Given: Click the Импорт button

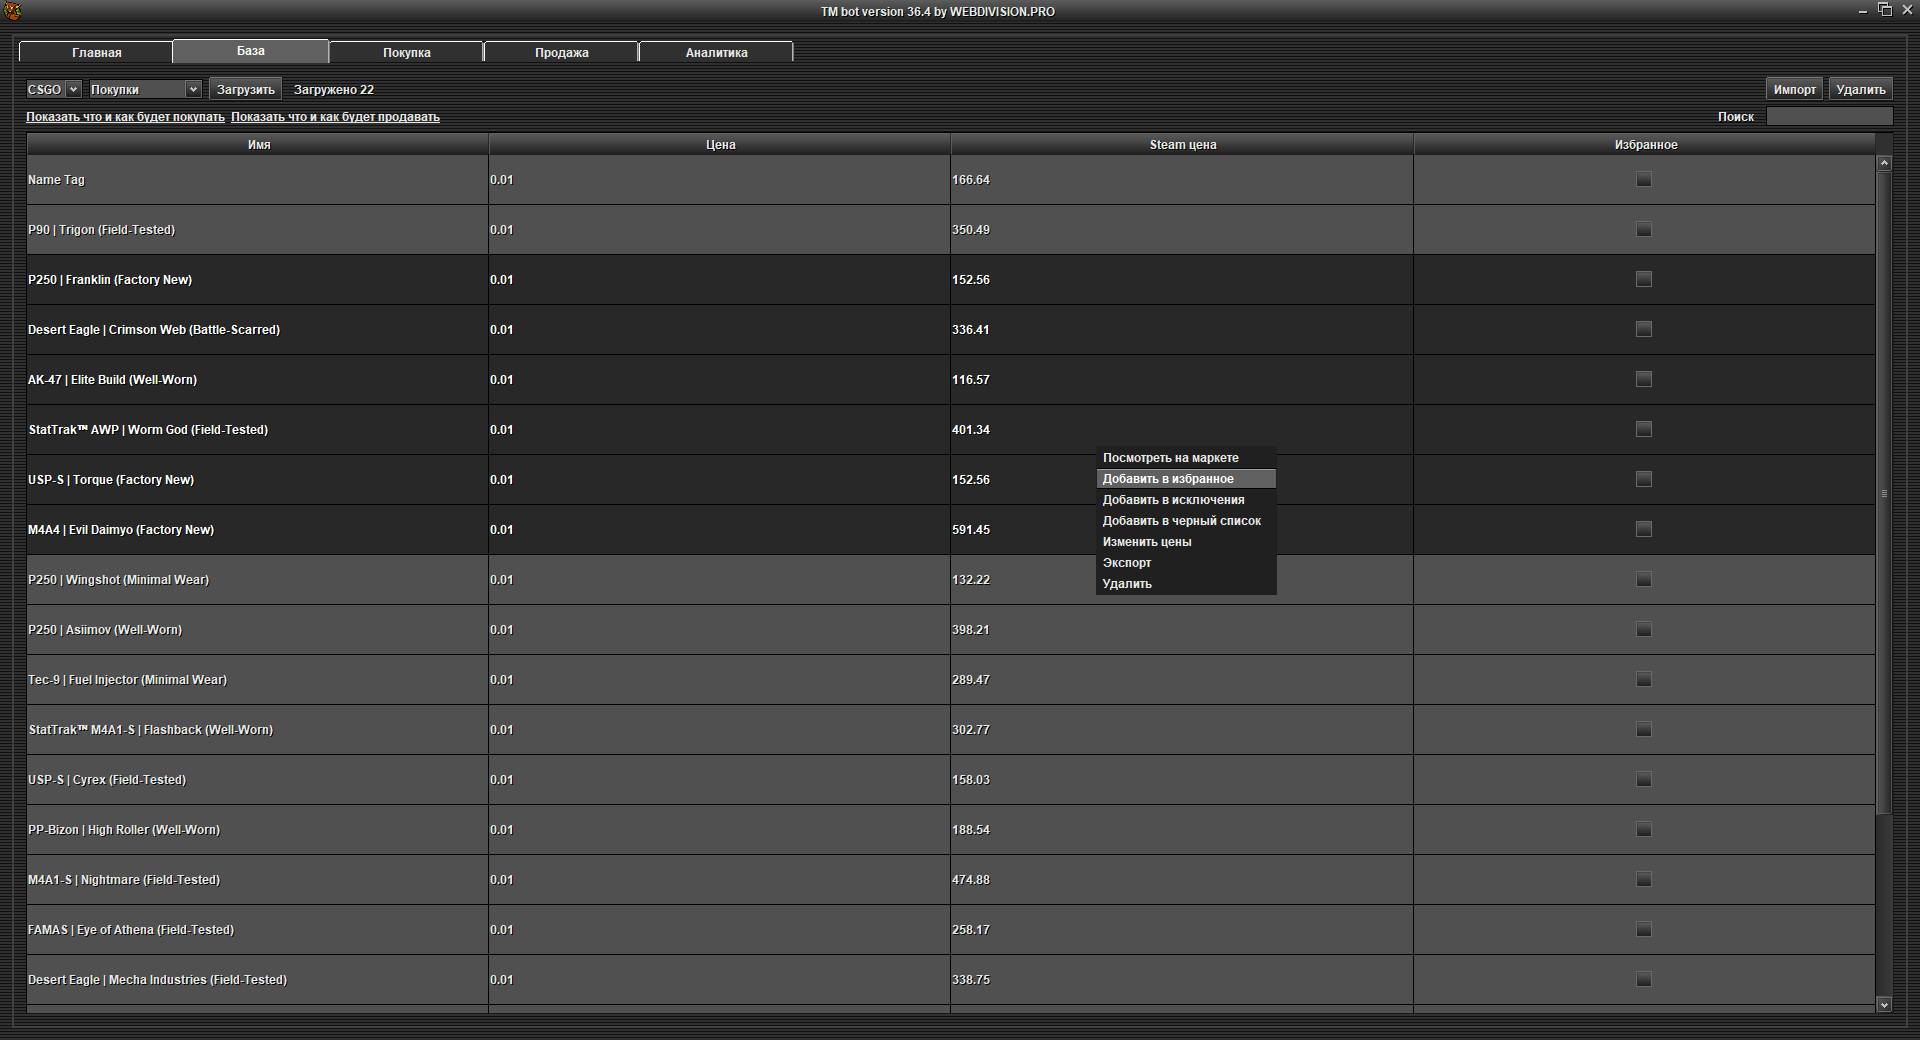Looking at the screenshot, I should click(x=1794, y=90).
